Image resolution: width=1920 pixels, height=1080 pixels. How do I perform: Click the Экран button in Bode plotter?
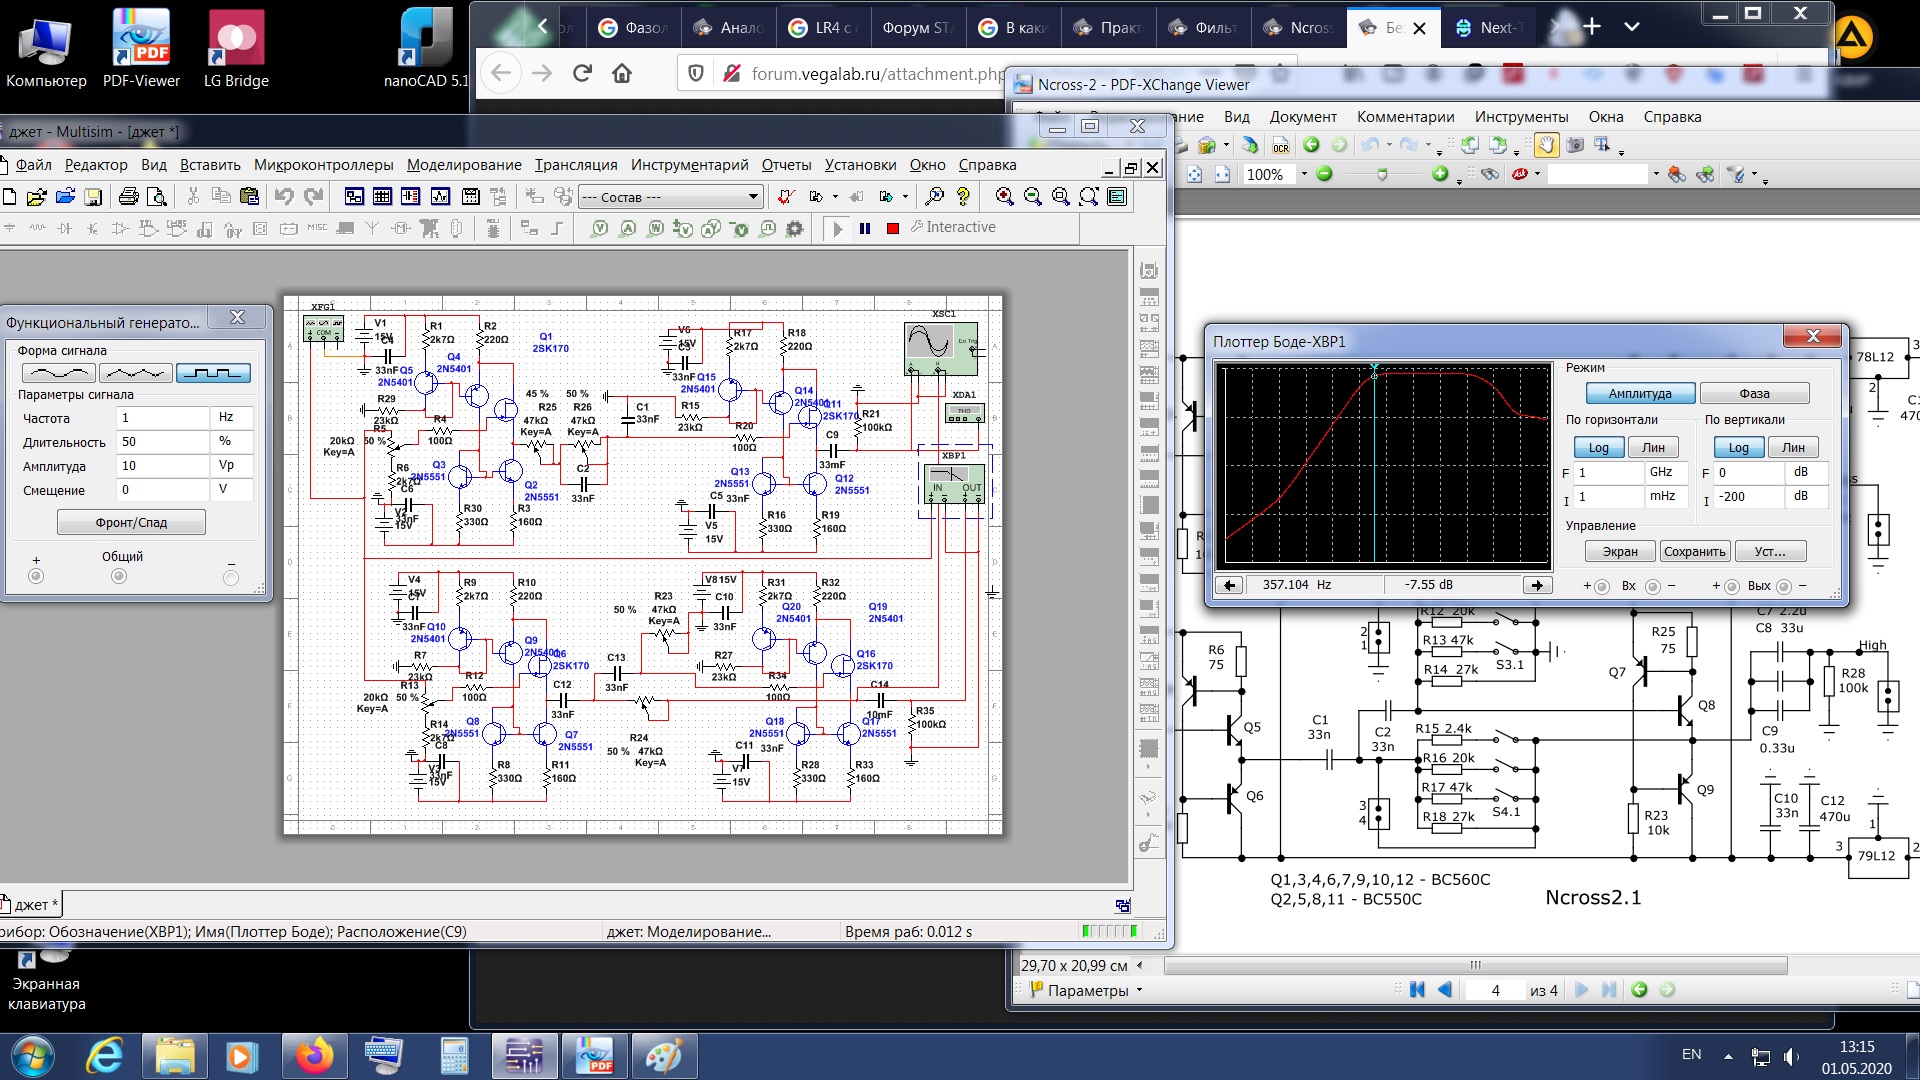click(1620, 552)
